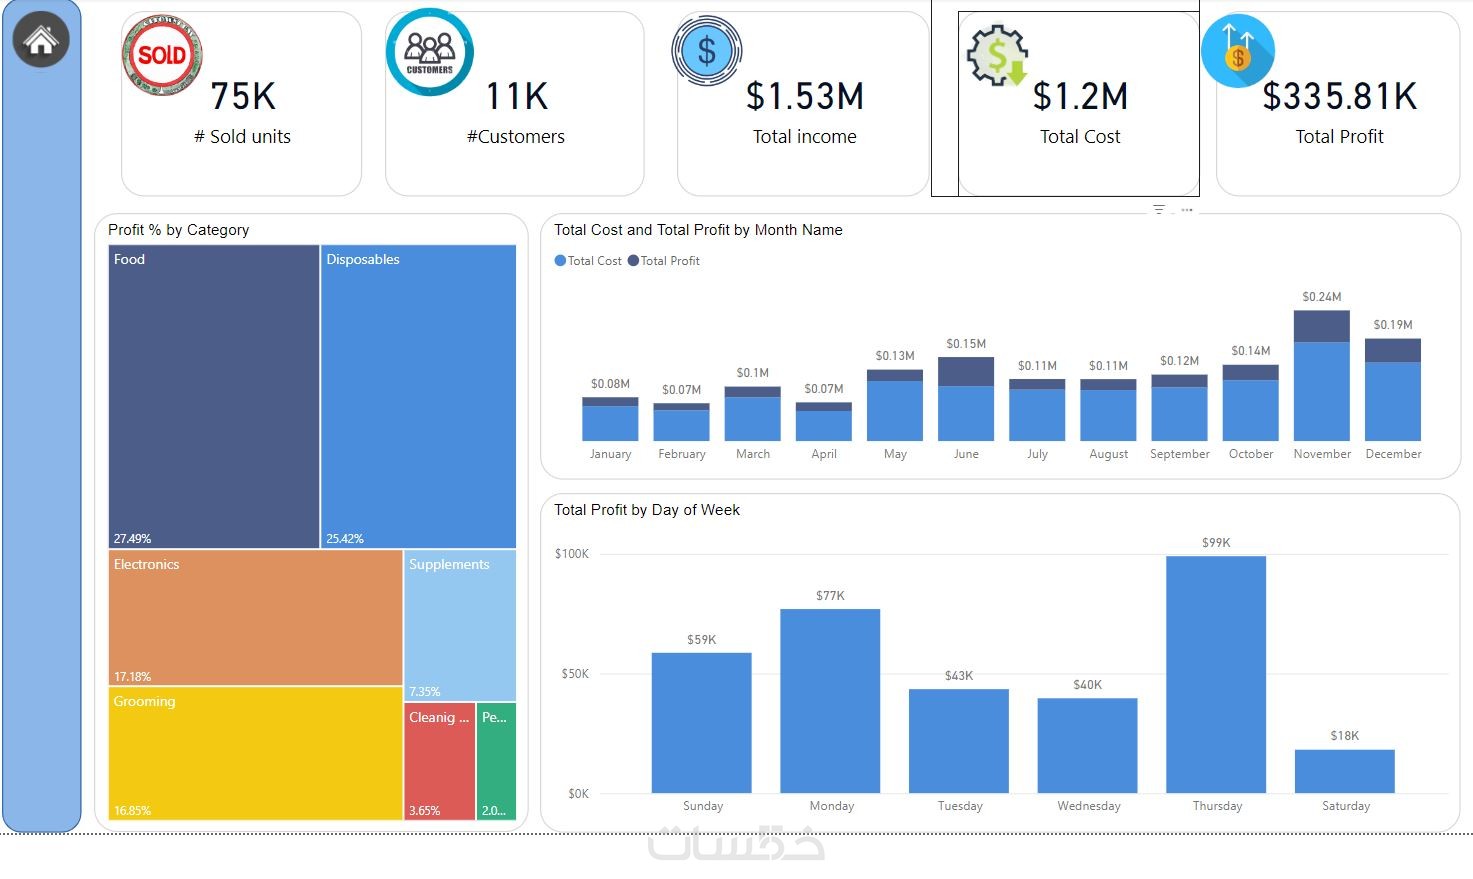Select the Total Cost card

[x=1079, y=104]
